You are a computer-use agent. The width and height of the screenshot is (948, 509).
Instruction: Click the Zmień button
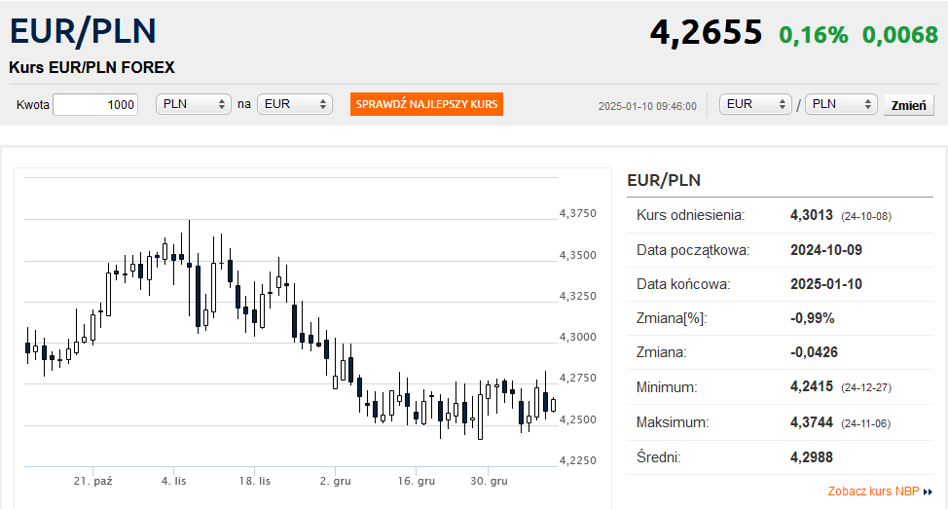pos(909,105)
